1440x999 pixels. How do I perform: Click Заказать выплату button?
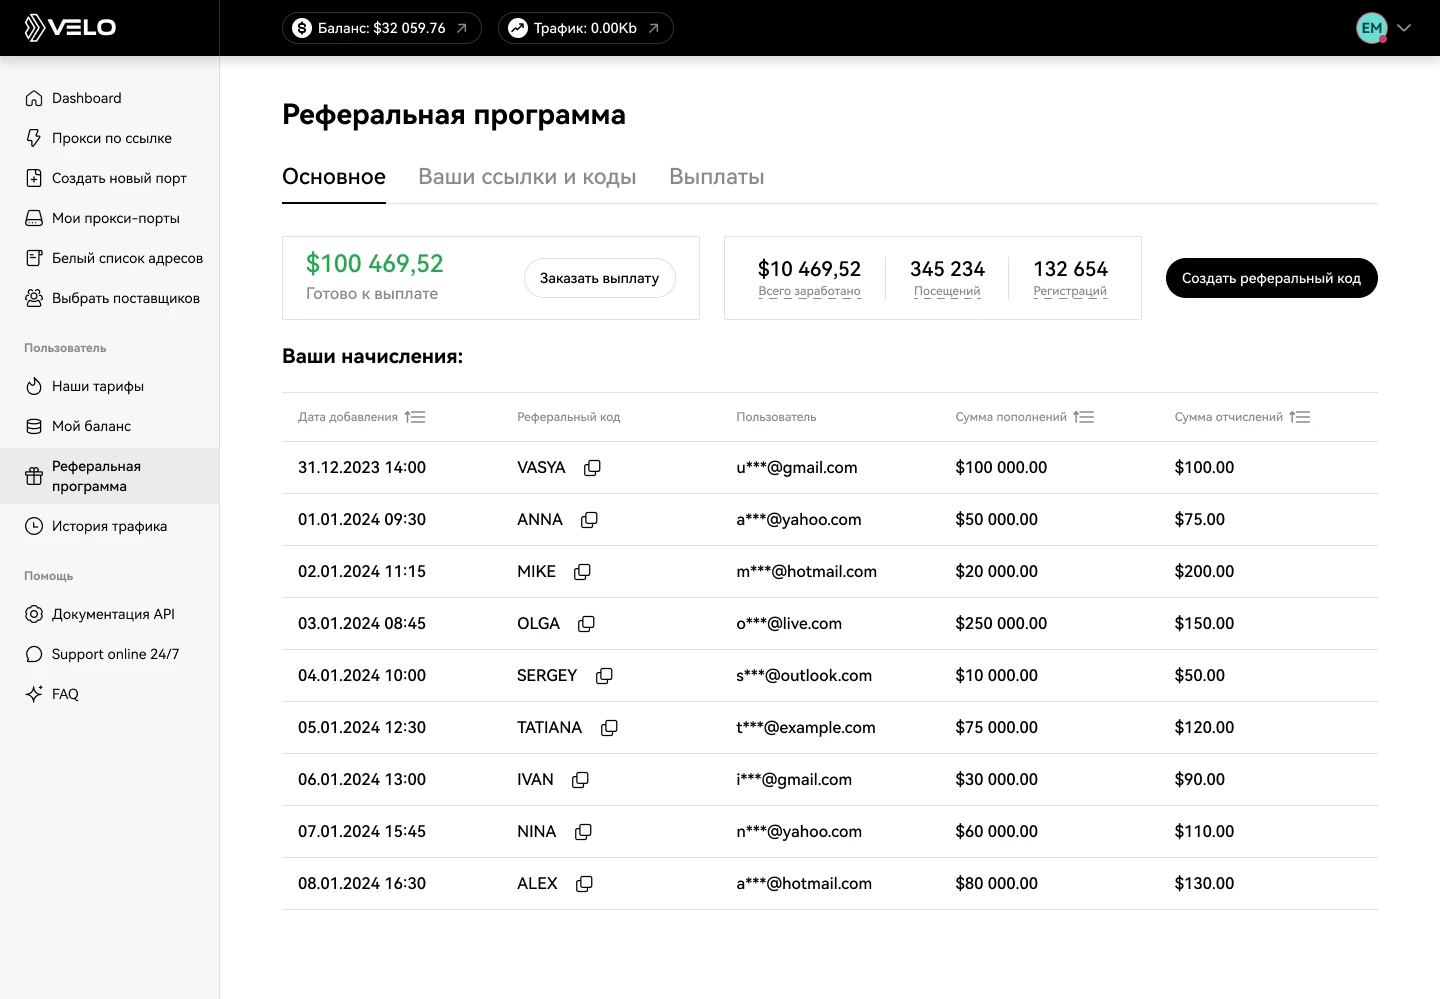point(600,278)
